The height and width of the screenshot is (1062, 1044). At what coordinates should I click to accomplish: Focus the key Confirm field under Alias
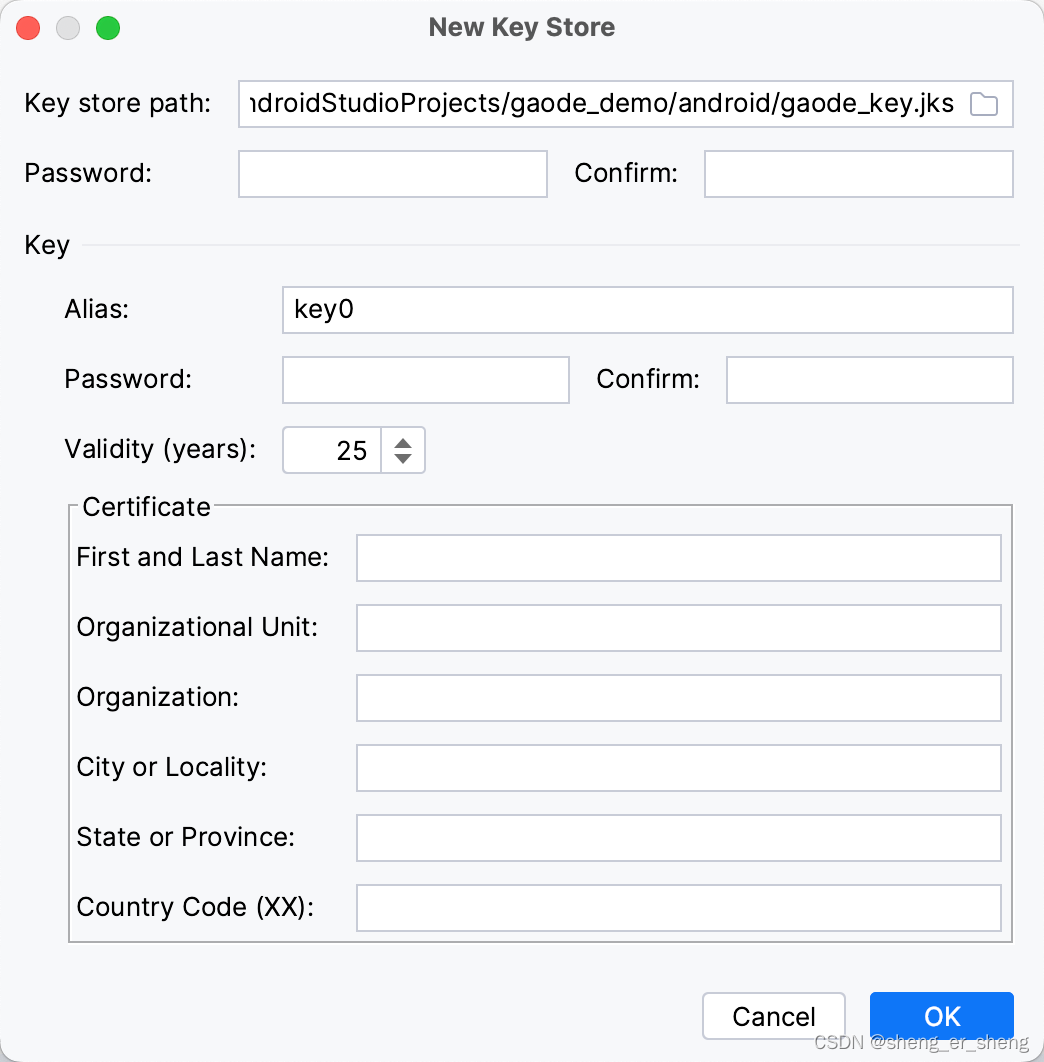click(x=870, y=380)
